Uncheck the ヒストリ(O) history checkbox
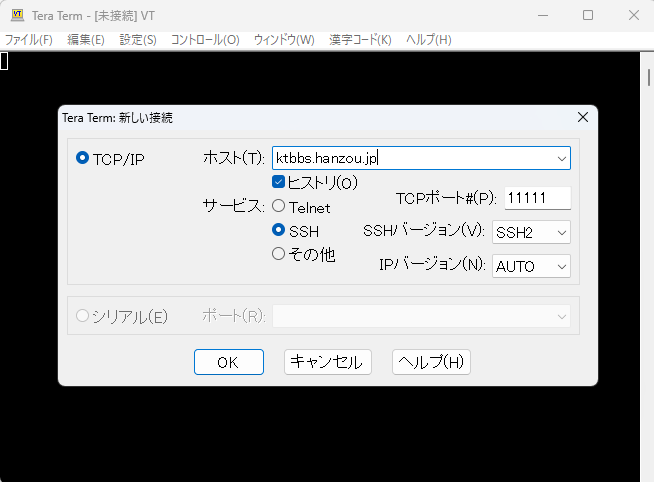Viewport: 654px width, 482px height. pyautogui.click(x=280, y=182)
